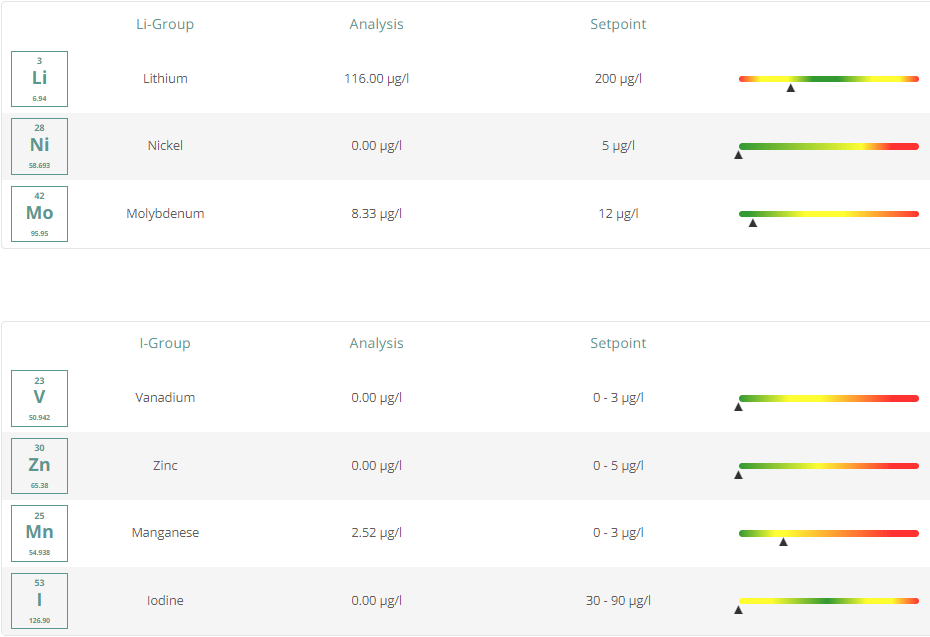Open the Molybdenum (Mo) element tile

point(39,214)
